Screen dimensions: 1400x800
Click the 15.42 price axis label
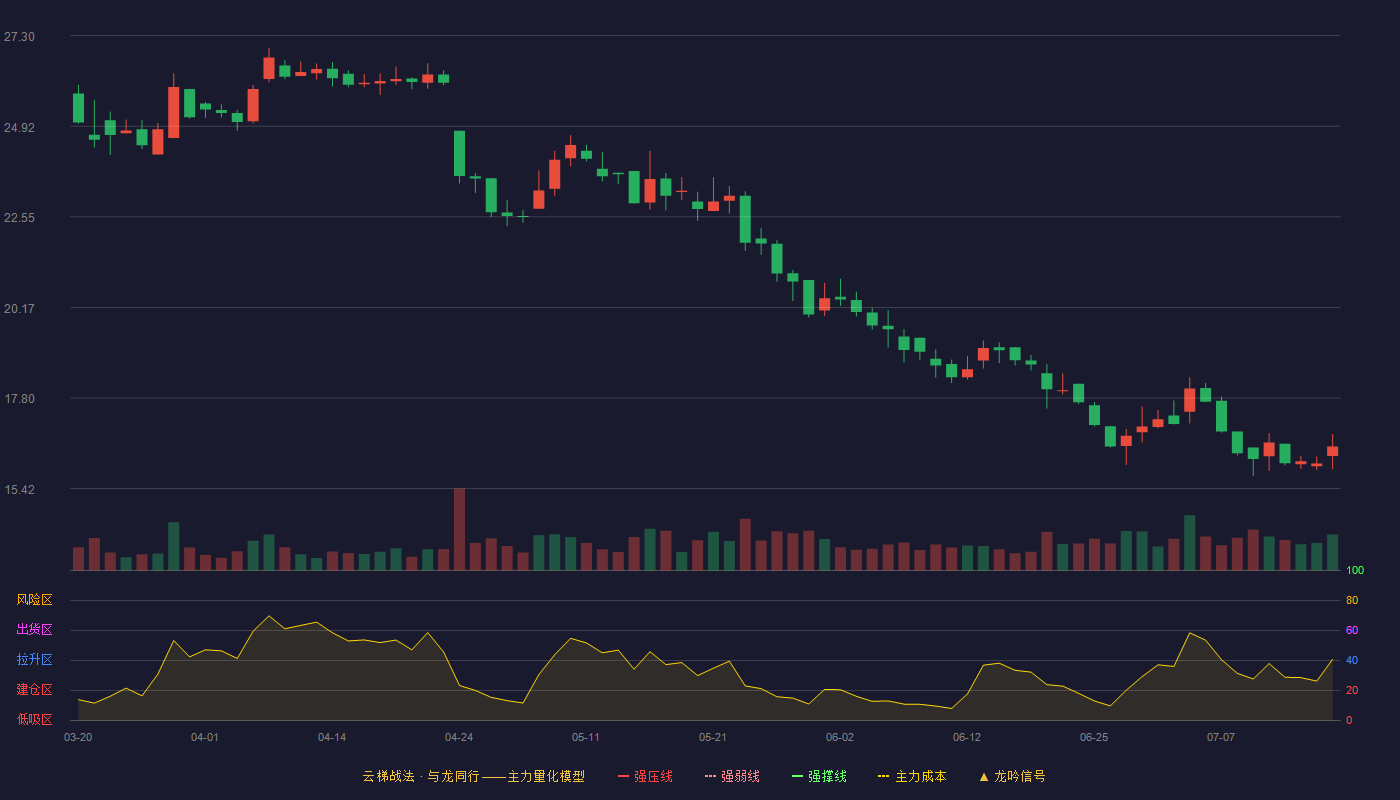point(19,490)
